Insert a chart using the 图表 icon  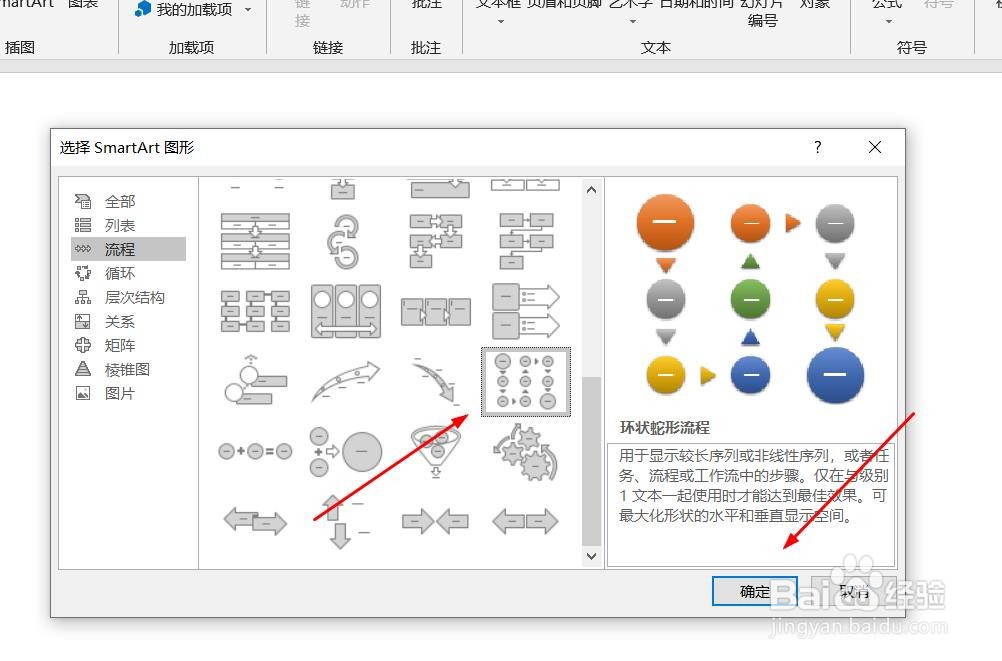(83, 8)
